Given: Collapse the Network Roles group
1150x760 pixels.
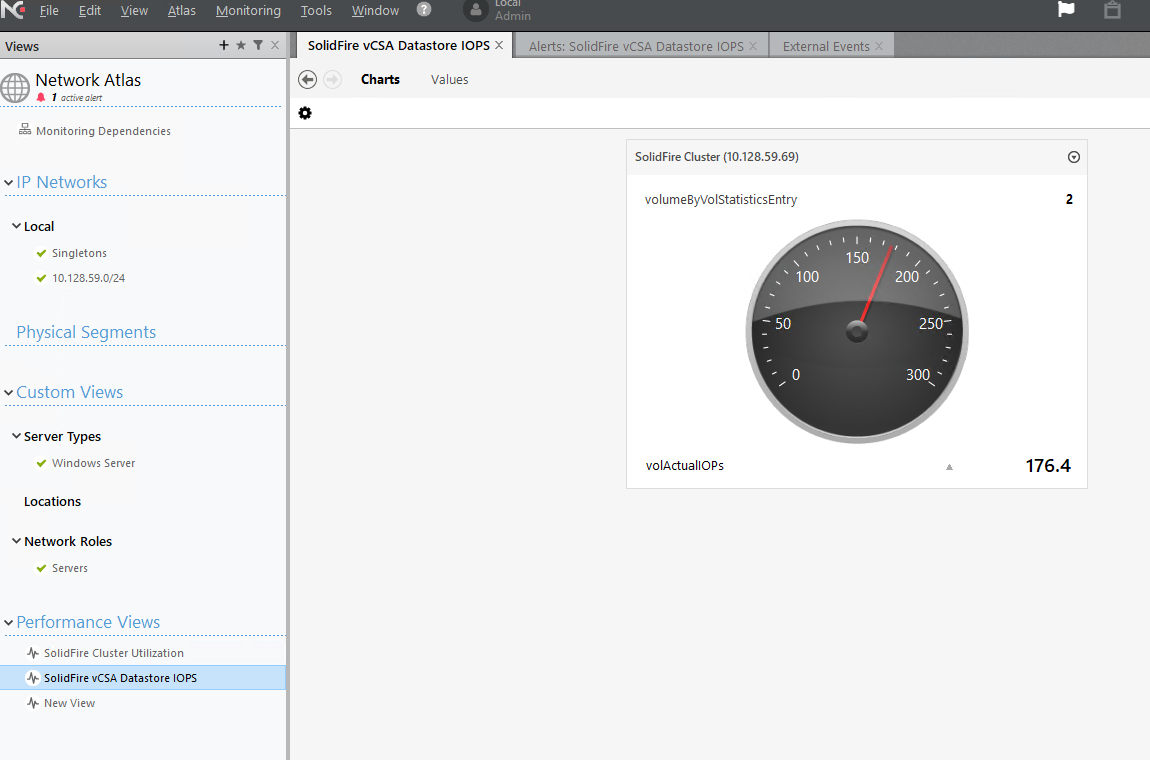Looking at the screenshot, I should [16, 541].
